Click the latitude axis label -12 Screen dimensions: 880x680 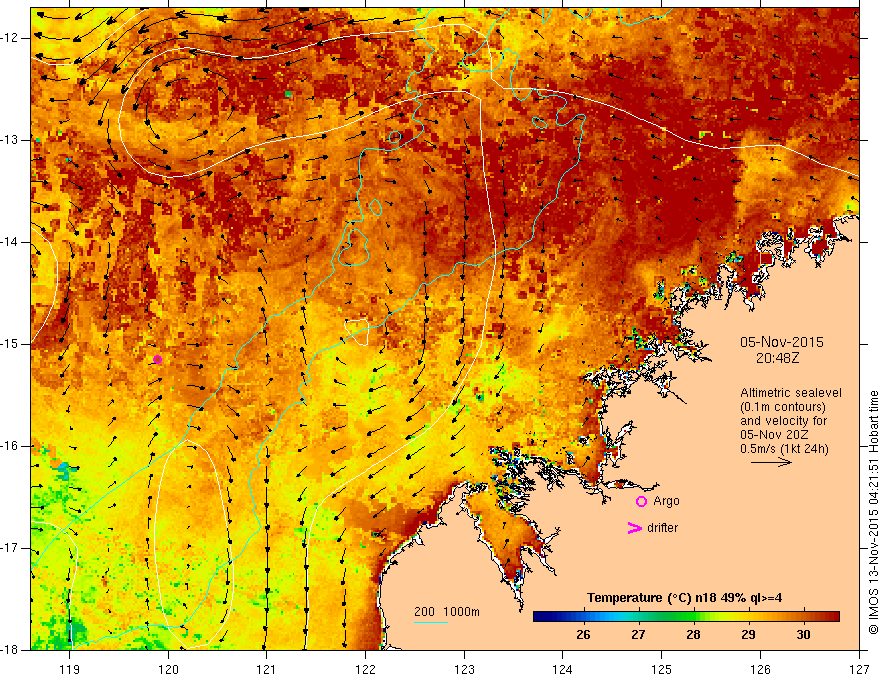coord(11,38)
